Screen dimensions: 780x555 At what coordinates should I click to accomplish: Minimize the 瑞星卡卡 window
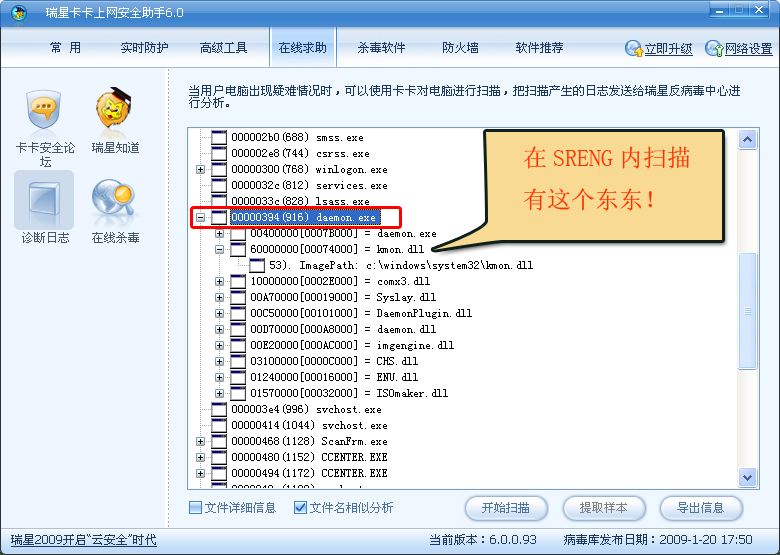click(720, 10)
